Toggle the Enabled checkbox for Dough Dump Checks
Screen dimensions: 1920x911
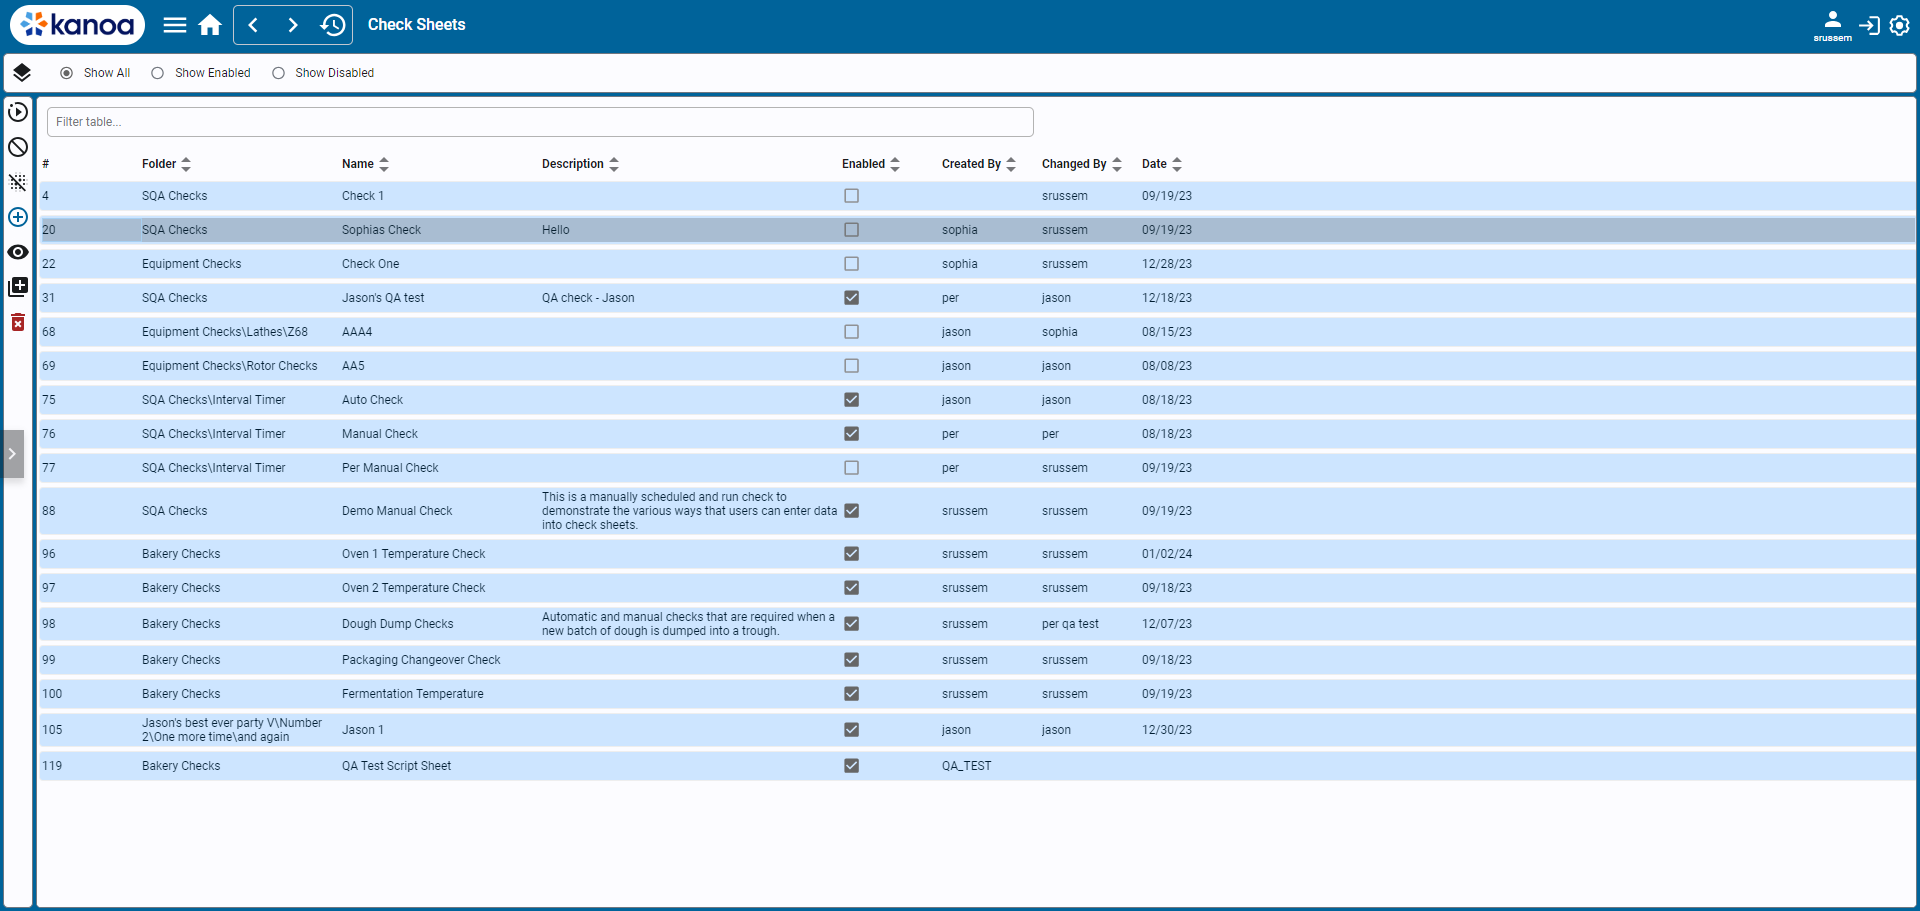(x=852, y=624)
